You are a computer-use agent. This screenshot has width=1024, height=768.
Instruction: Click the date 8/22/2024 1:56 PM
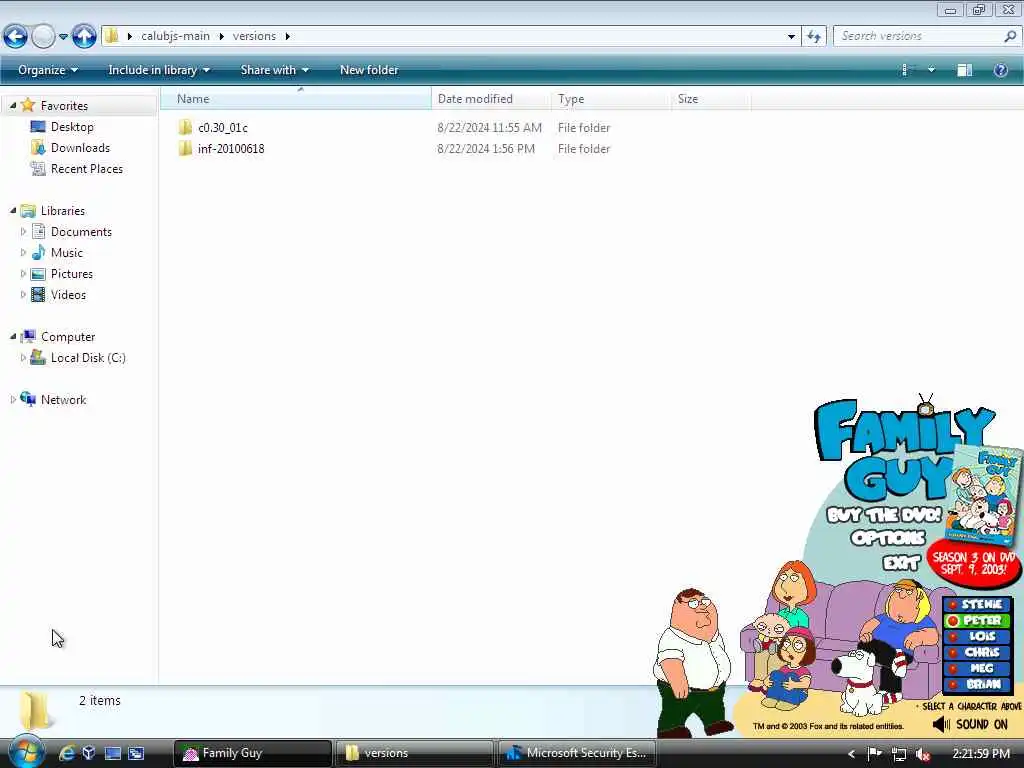[486, 148]
